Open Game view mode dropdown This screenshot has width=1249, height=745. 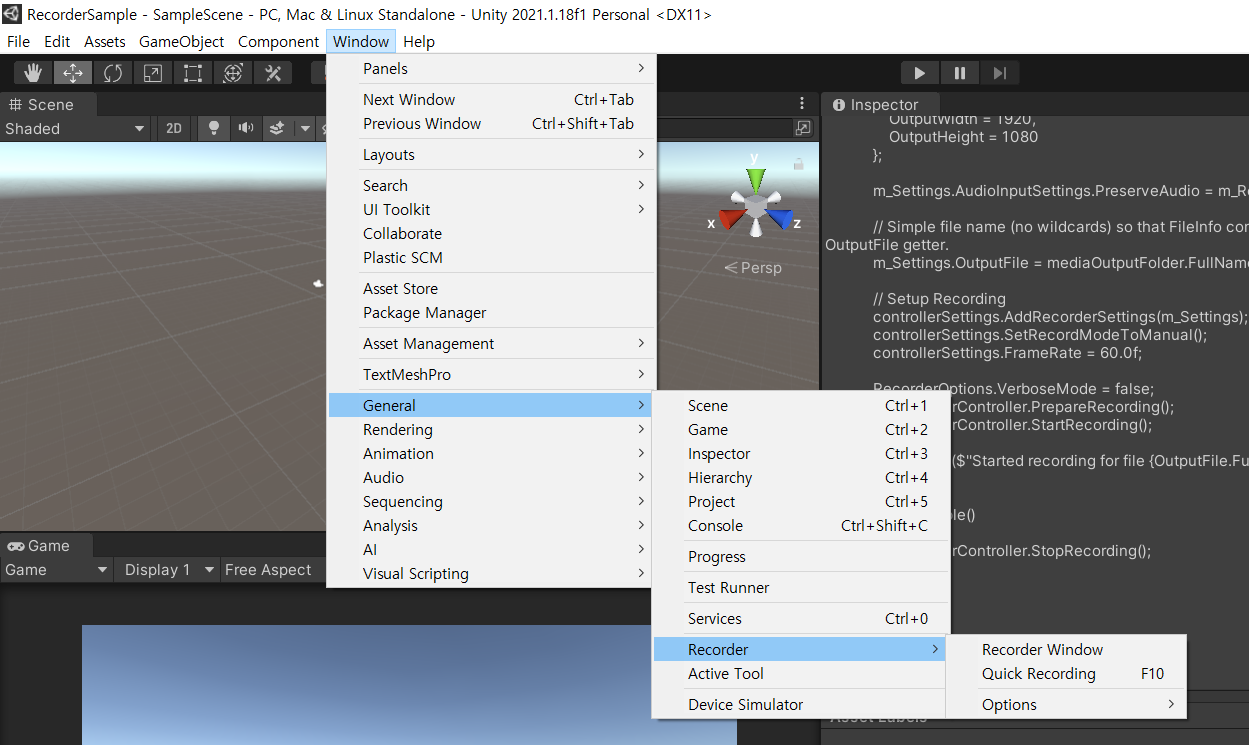pos(56,569)
